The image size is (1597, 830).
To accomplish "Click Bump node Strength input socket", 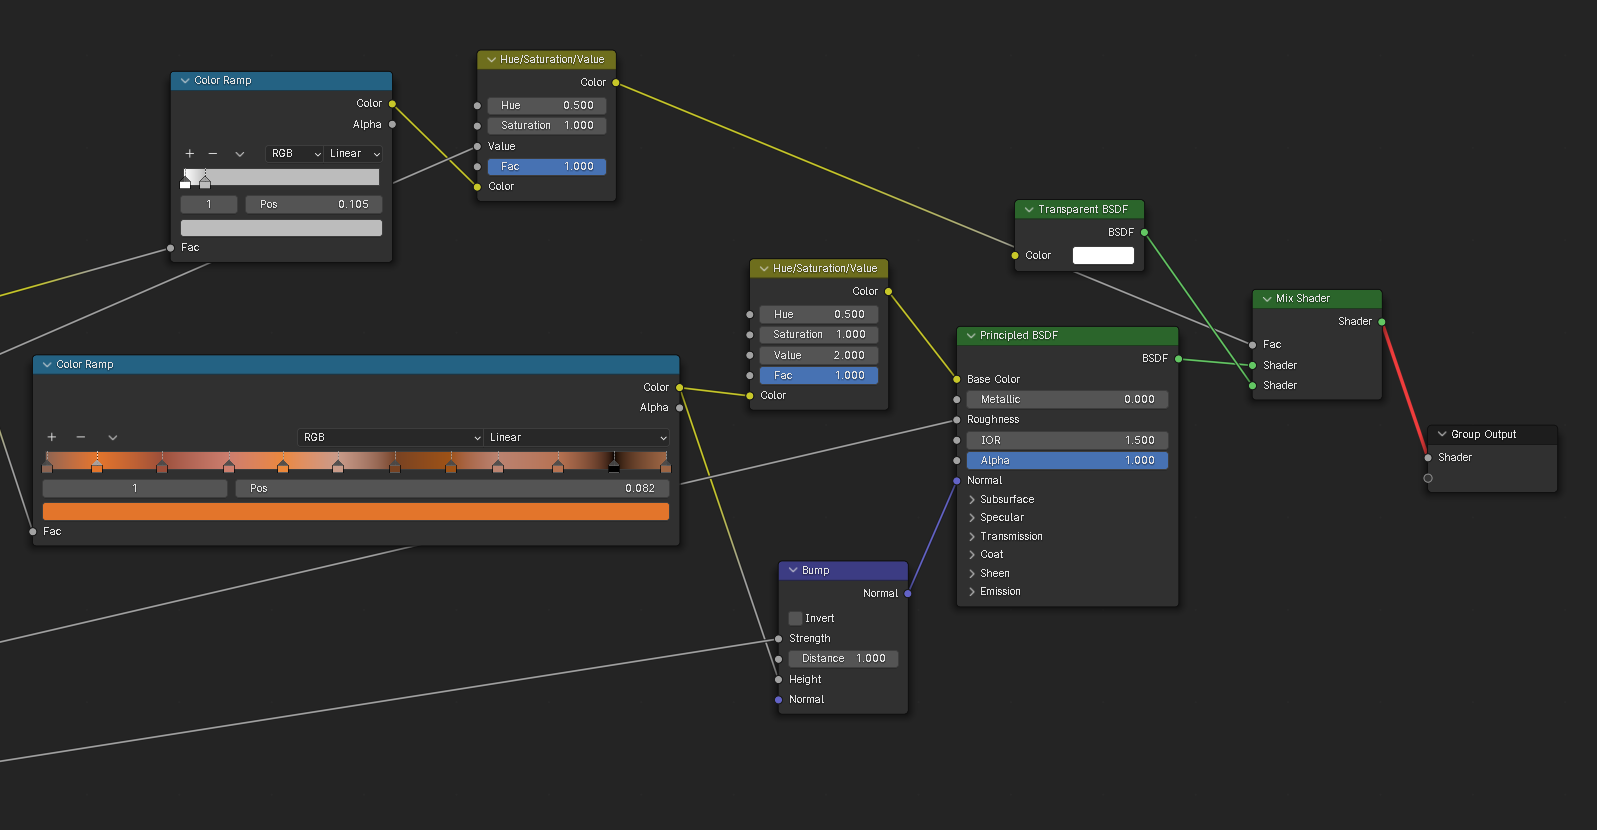I will tap(779, 639).
